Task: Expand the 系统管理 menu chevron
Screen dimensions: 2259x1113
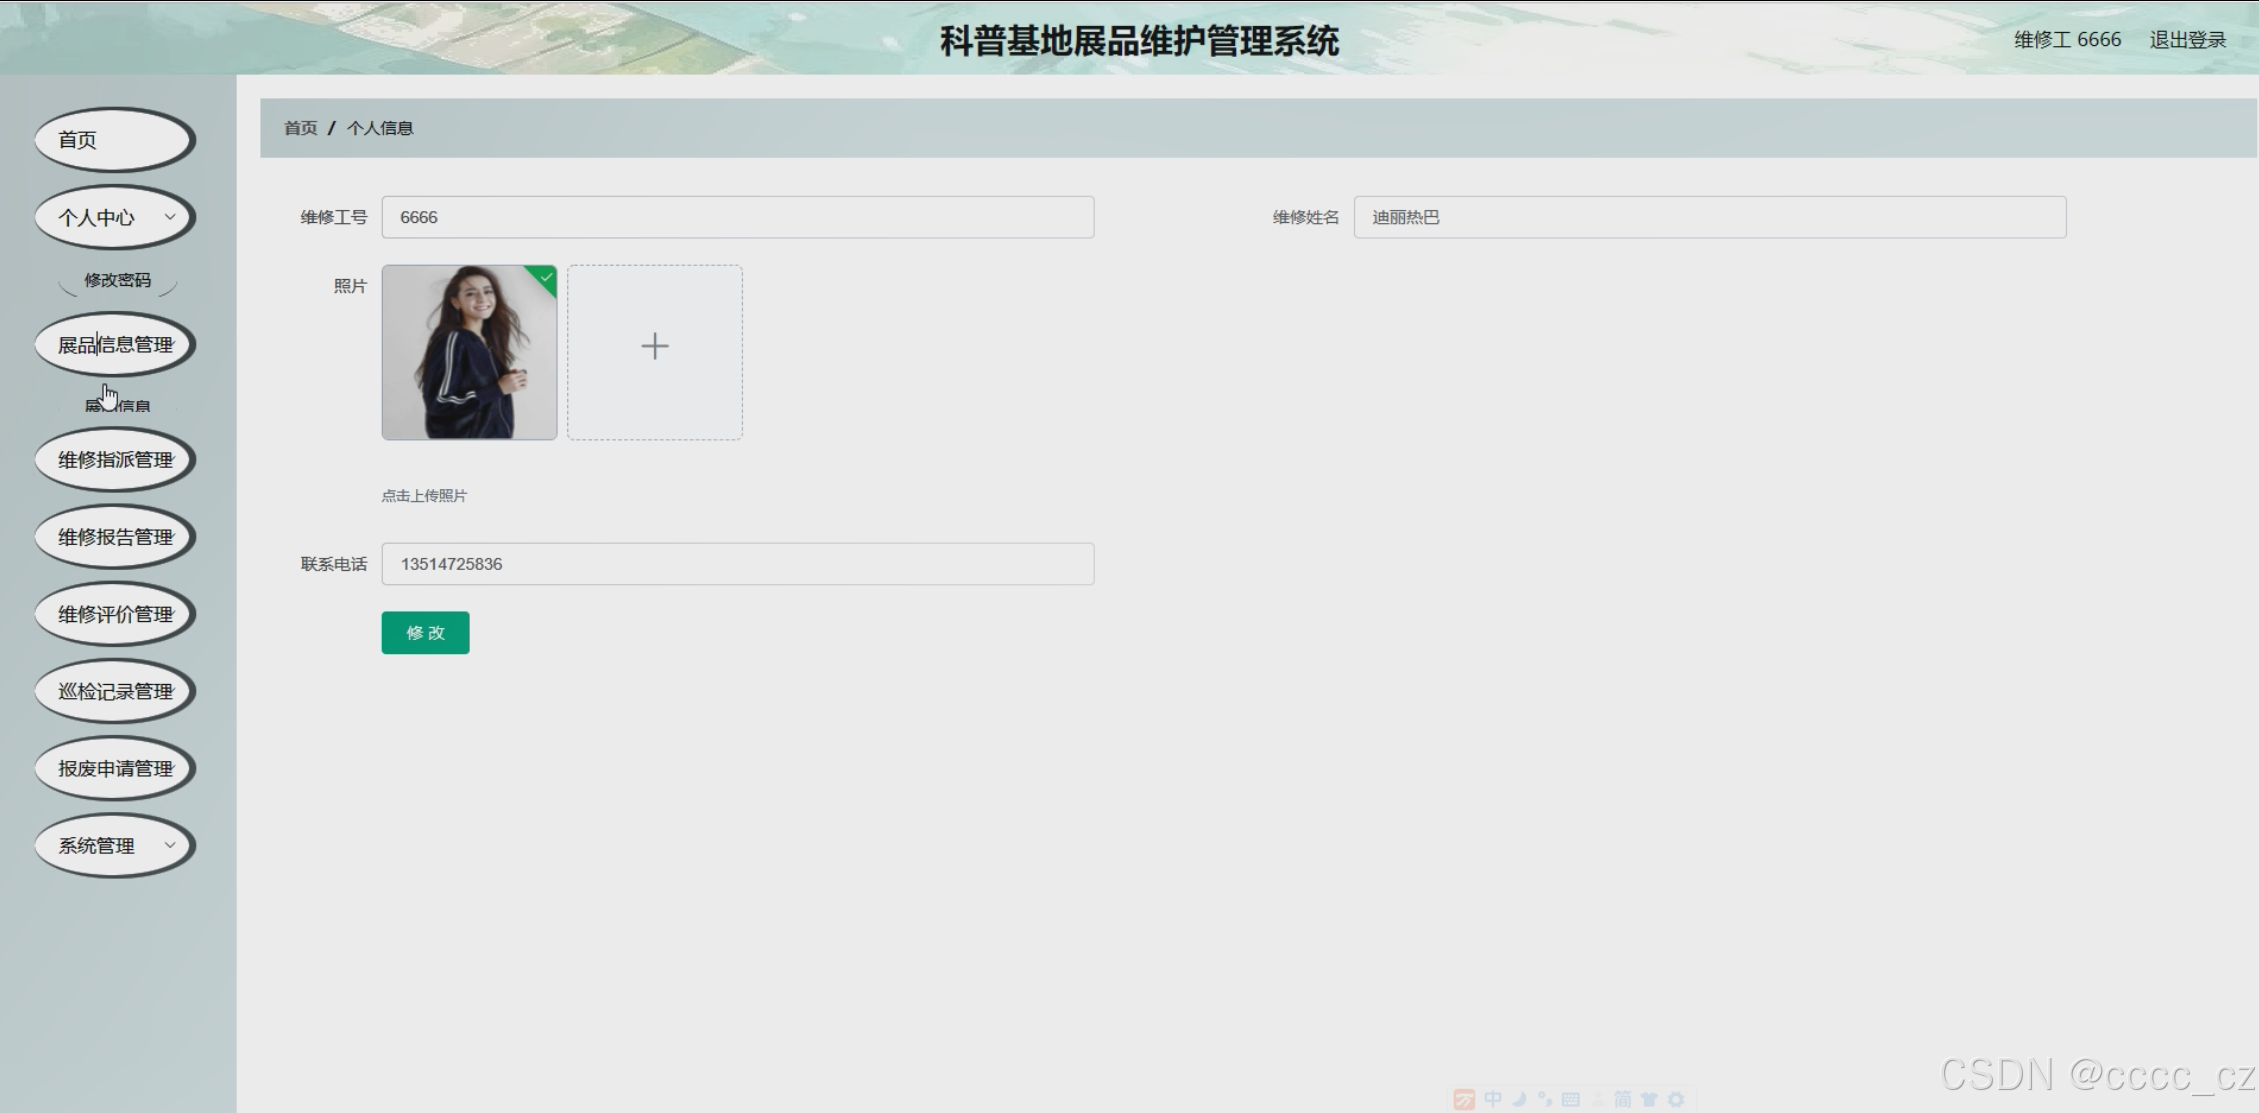Action: [x=170, y=845]
